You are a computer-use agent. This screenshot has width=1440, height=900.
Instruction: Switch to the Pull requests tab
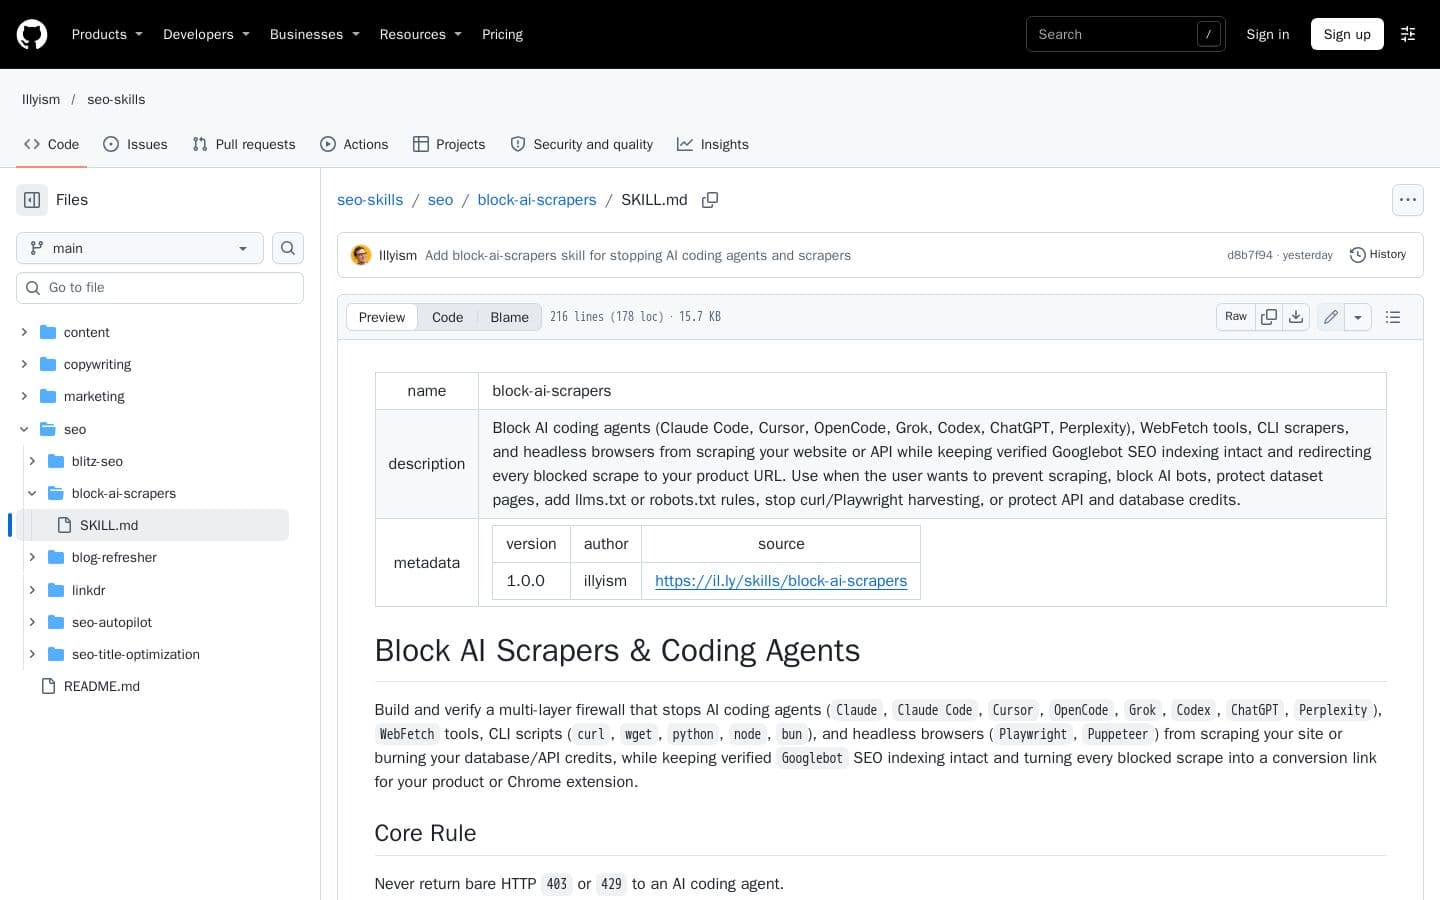click(x=244, y=144)
